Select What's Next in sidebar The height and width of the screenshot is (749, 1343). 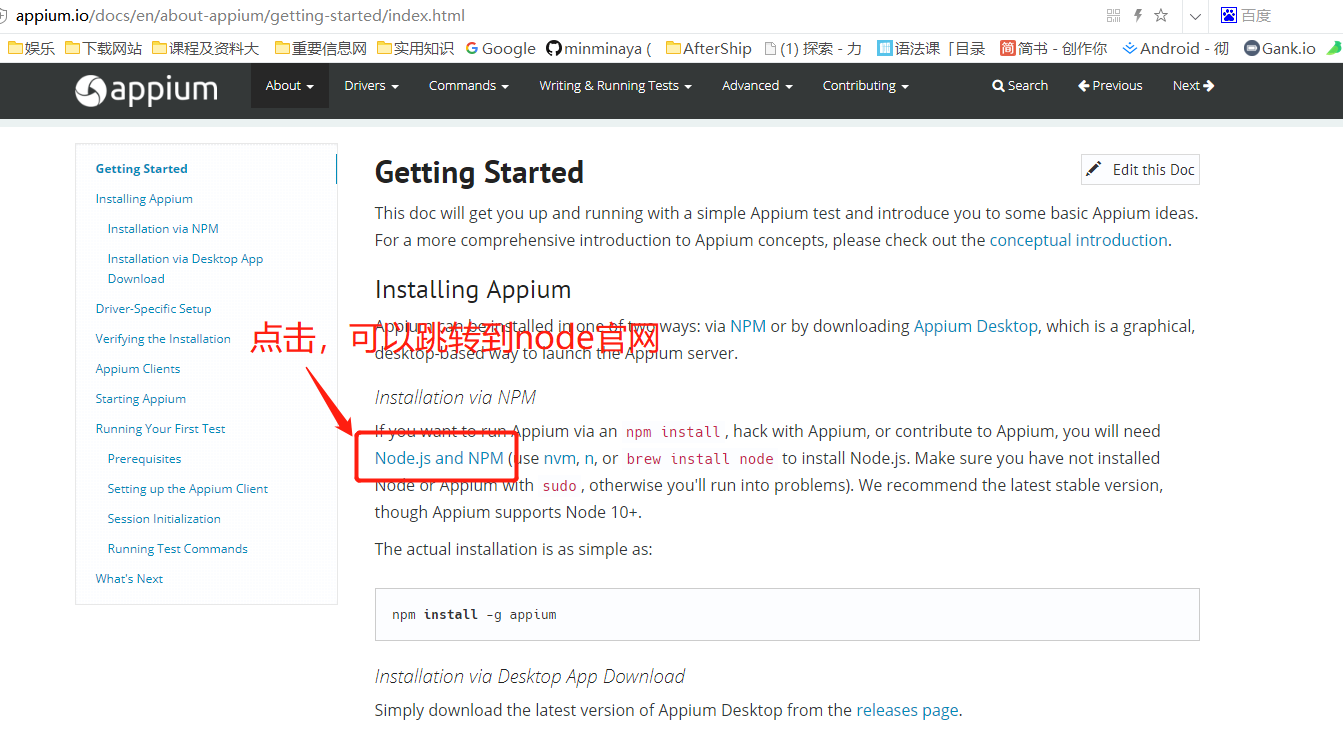pos(129,579)
